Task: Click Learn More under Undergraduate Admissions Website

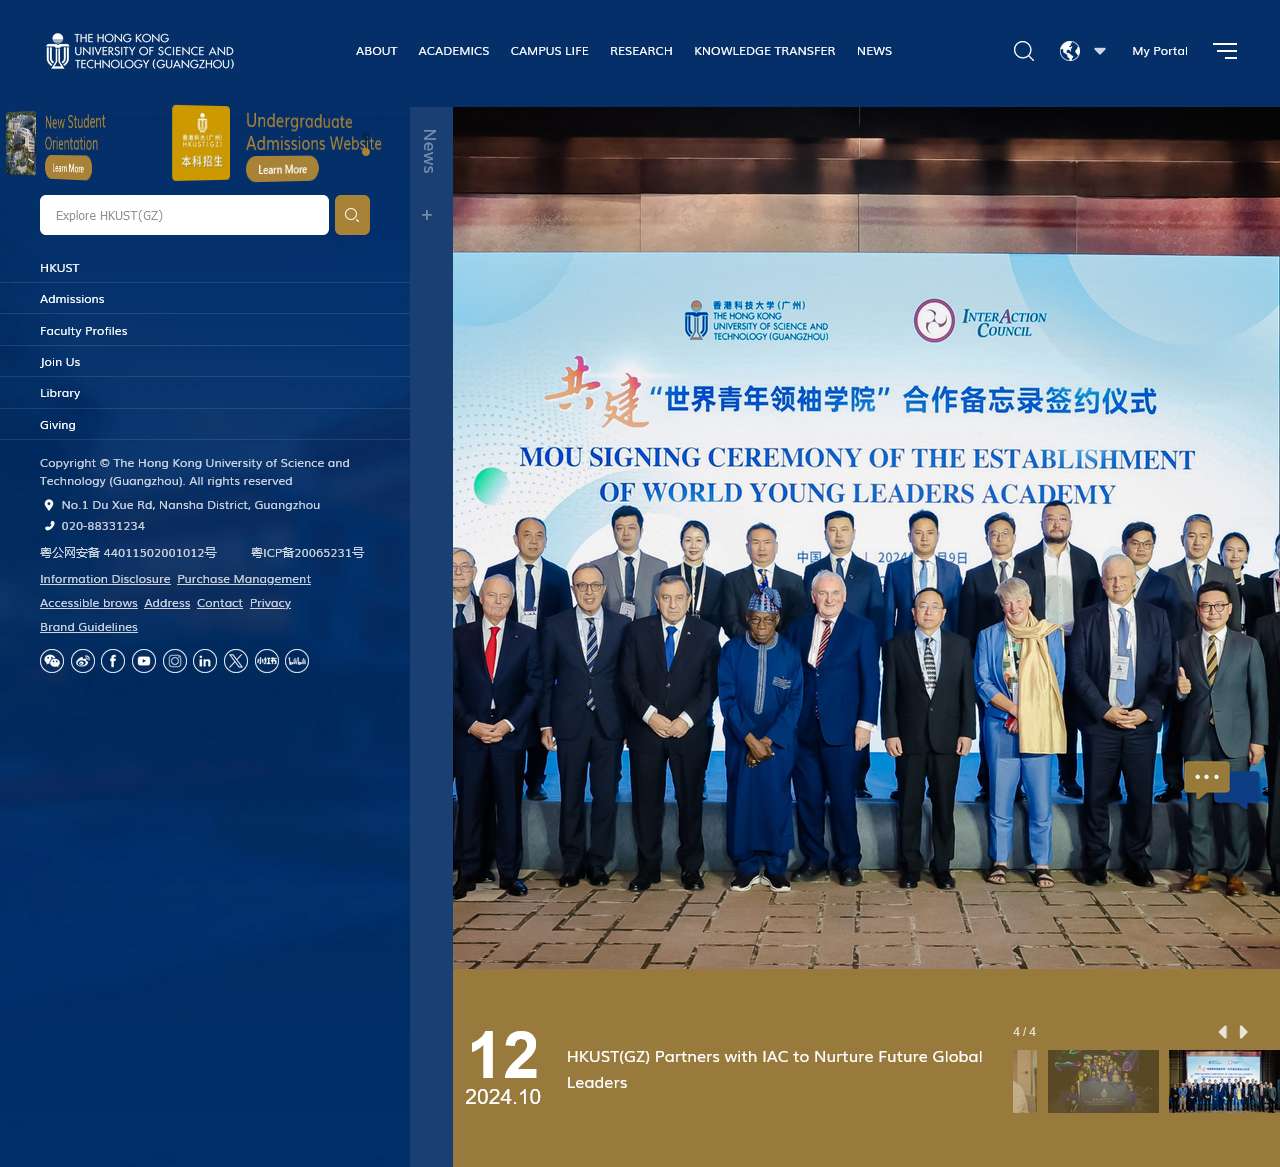Action: click(283, 169)
